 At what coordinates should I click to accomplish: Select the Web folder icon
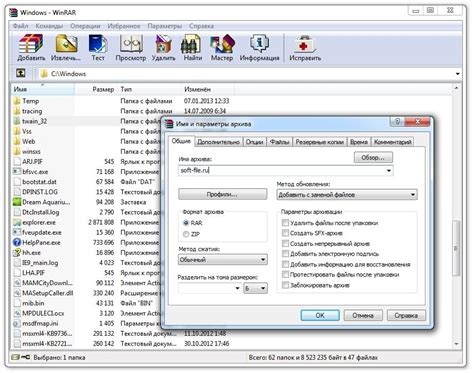pyautogui.click(x=17, y=141)
